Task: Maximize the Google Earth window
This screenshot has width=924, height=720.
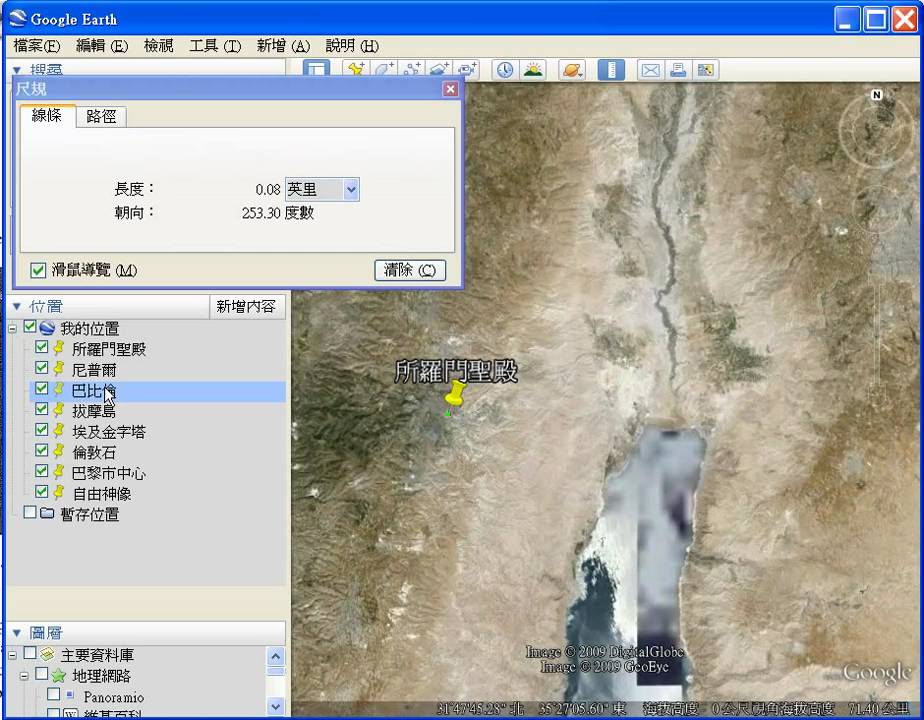Action: pos(875,19)
